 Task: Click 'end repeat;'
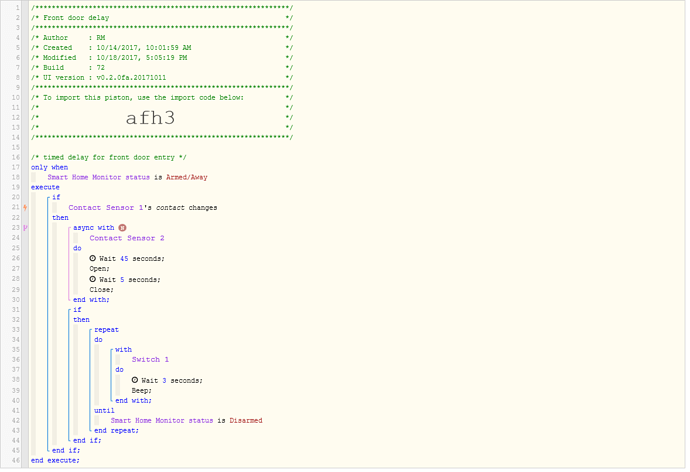tap(116, 431)
